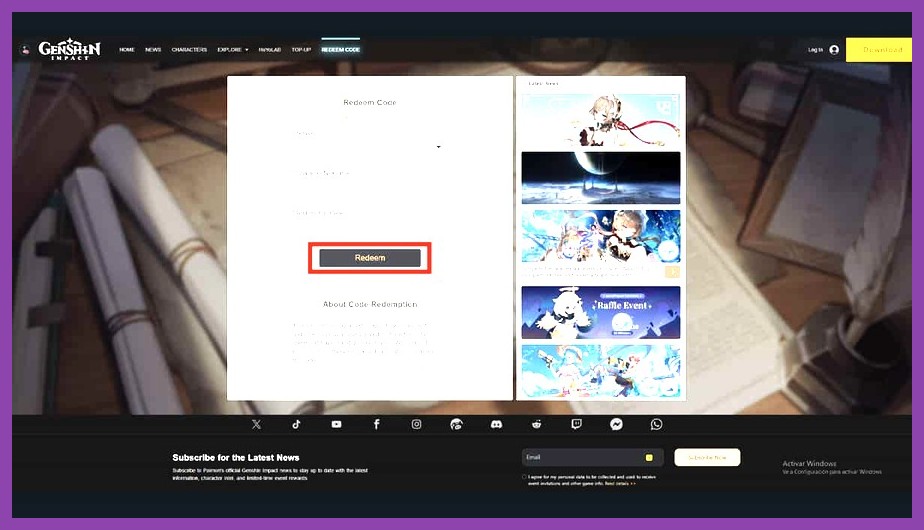Click the yellow icon in the Email field

[649, 457]
